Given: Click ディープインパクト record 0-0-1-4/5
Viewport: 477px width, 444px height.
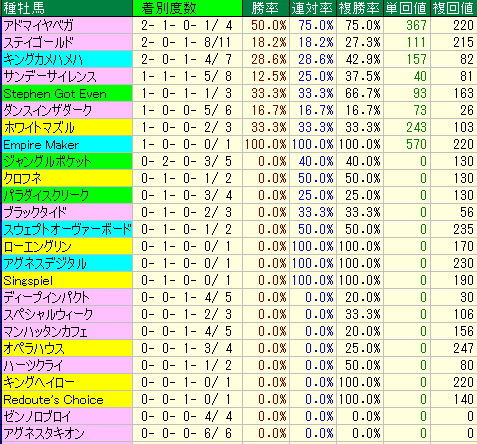Looking at the screenshot, I should [x=186, y=297].
